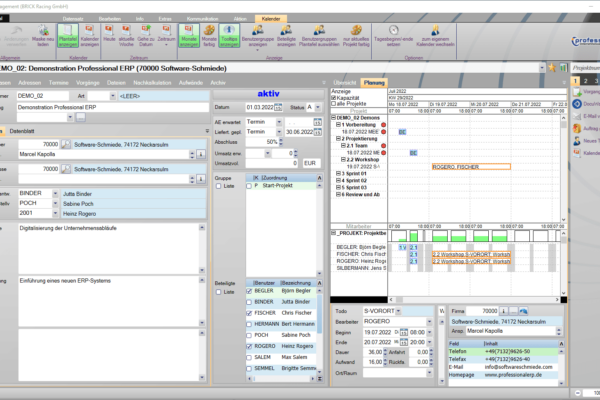
Task: Collapse the 1 Vorbereitung tree node
Action: pyautogui.click(x=338, y=125)
